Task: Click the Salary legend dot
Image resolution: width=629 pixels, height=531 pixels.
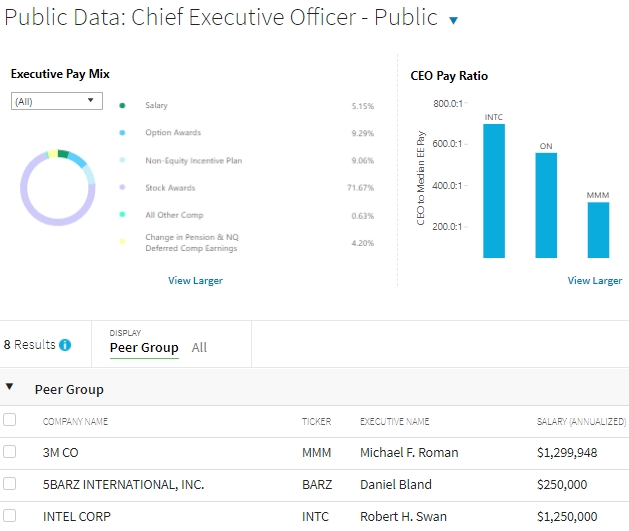Action: click(122, 105)
